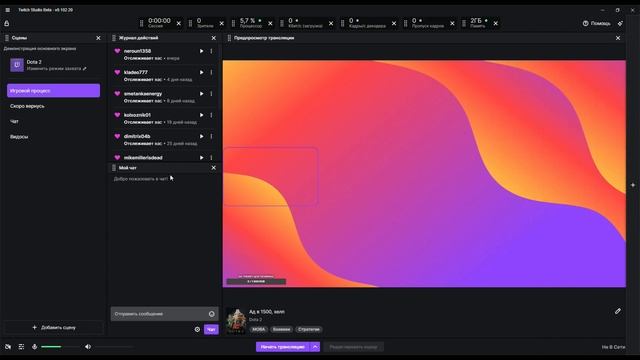Click the Мой чат drag handle

coord(114,168)
